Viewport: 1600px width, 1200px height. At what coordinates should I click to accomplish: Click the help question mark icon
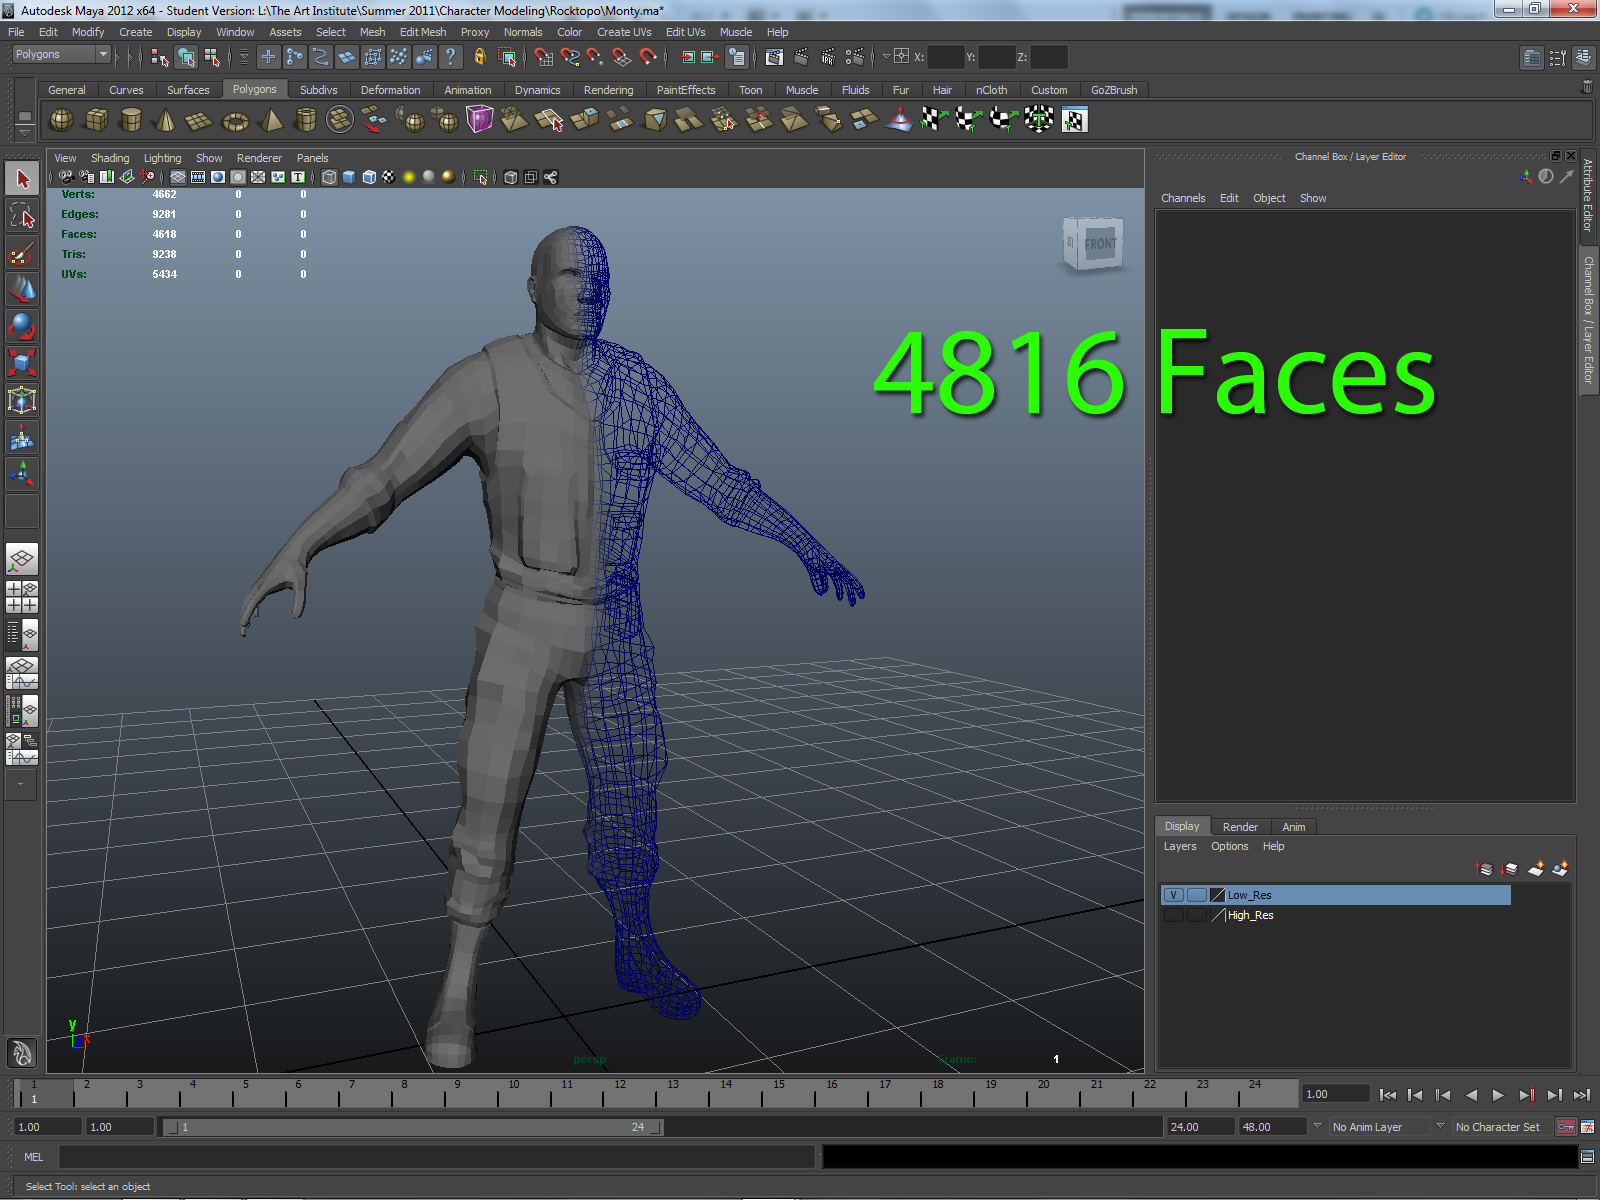point(451,57)
